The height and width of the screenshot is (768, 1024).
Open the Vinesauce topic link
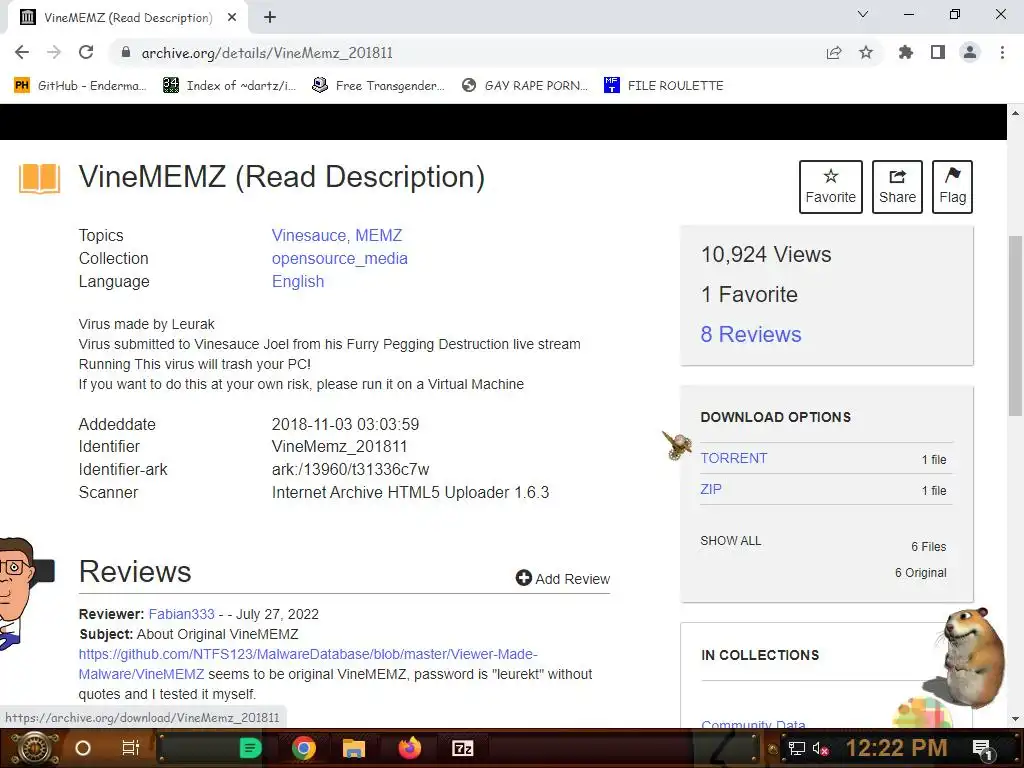[x=309, y=235]
